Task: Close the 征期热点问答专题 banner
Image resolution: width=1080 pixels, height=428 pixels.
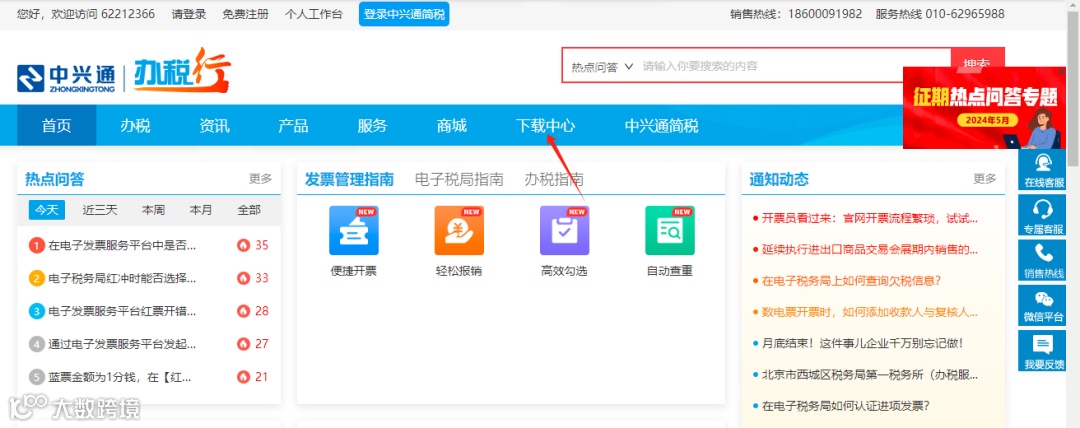Action: [1061, 72]
